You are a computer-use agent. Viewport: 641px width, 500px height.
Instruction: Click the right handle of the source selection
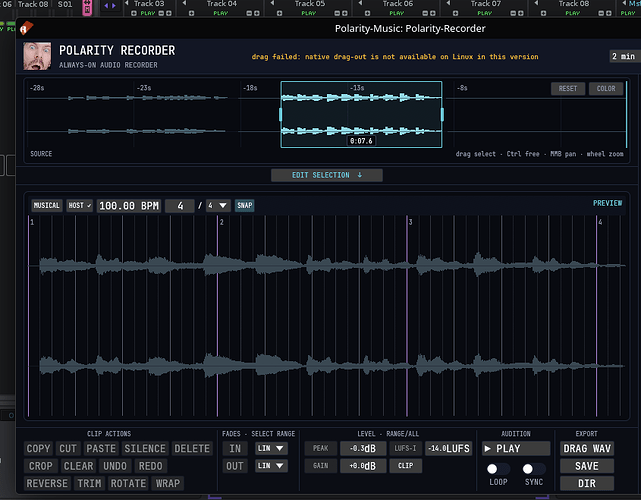(442, 114)
